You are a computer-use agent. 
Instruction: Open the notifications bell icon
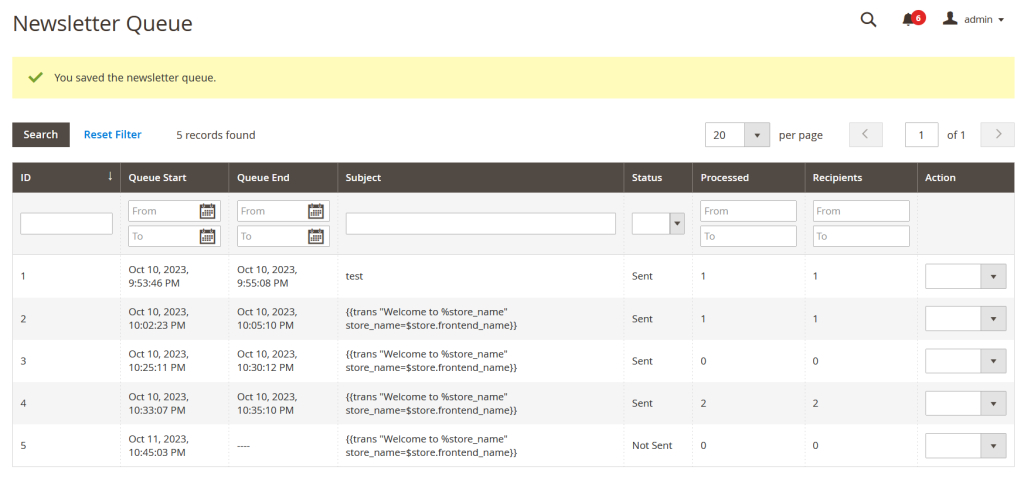click(x=908, y=20)
